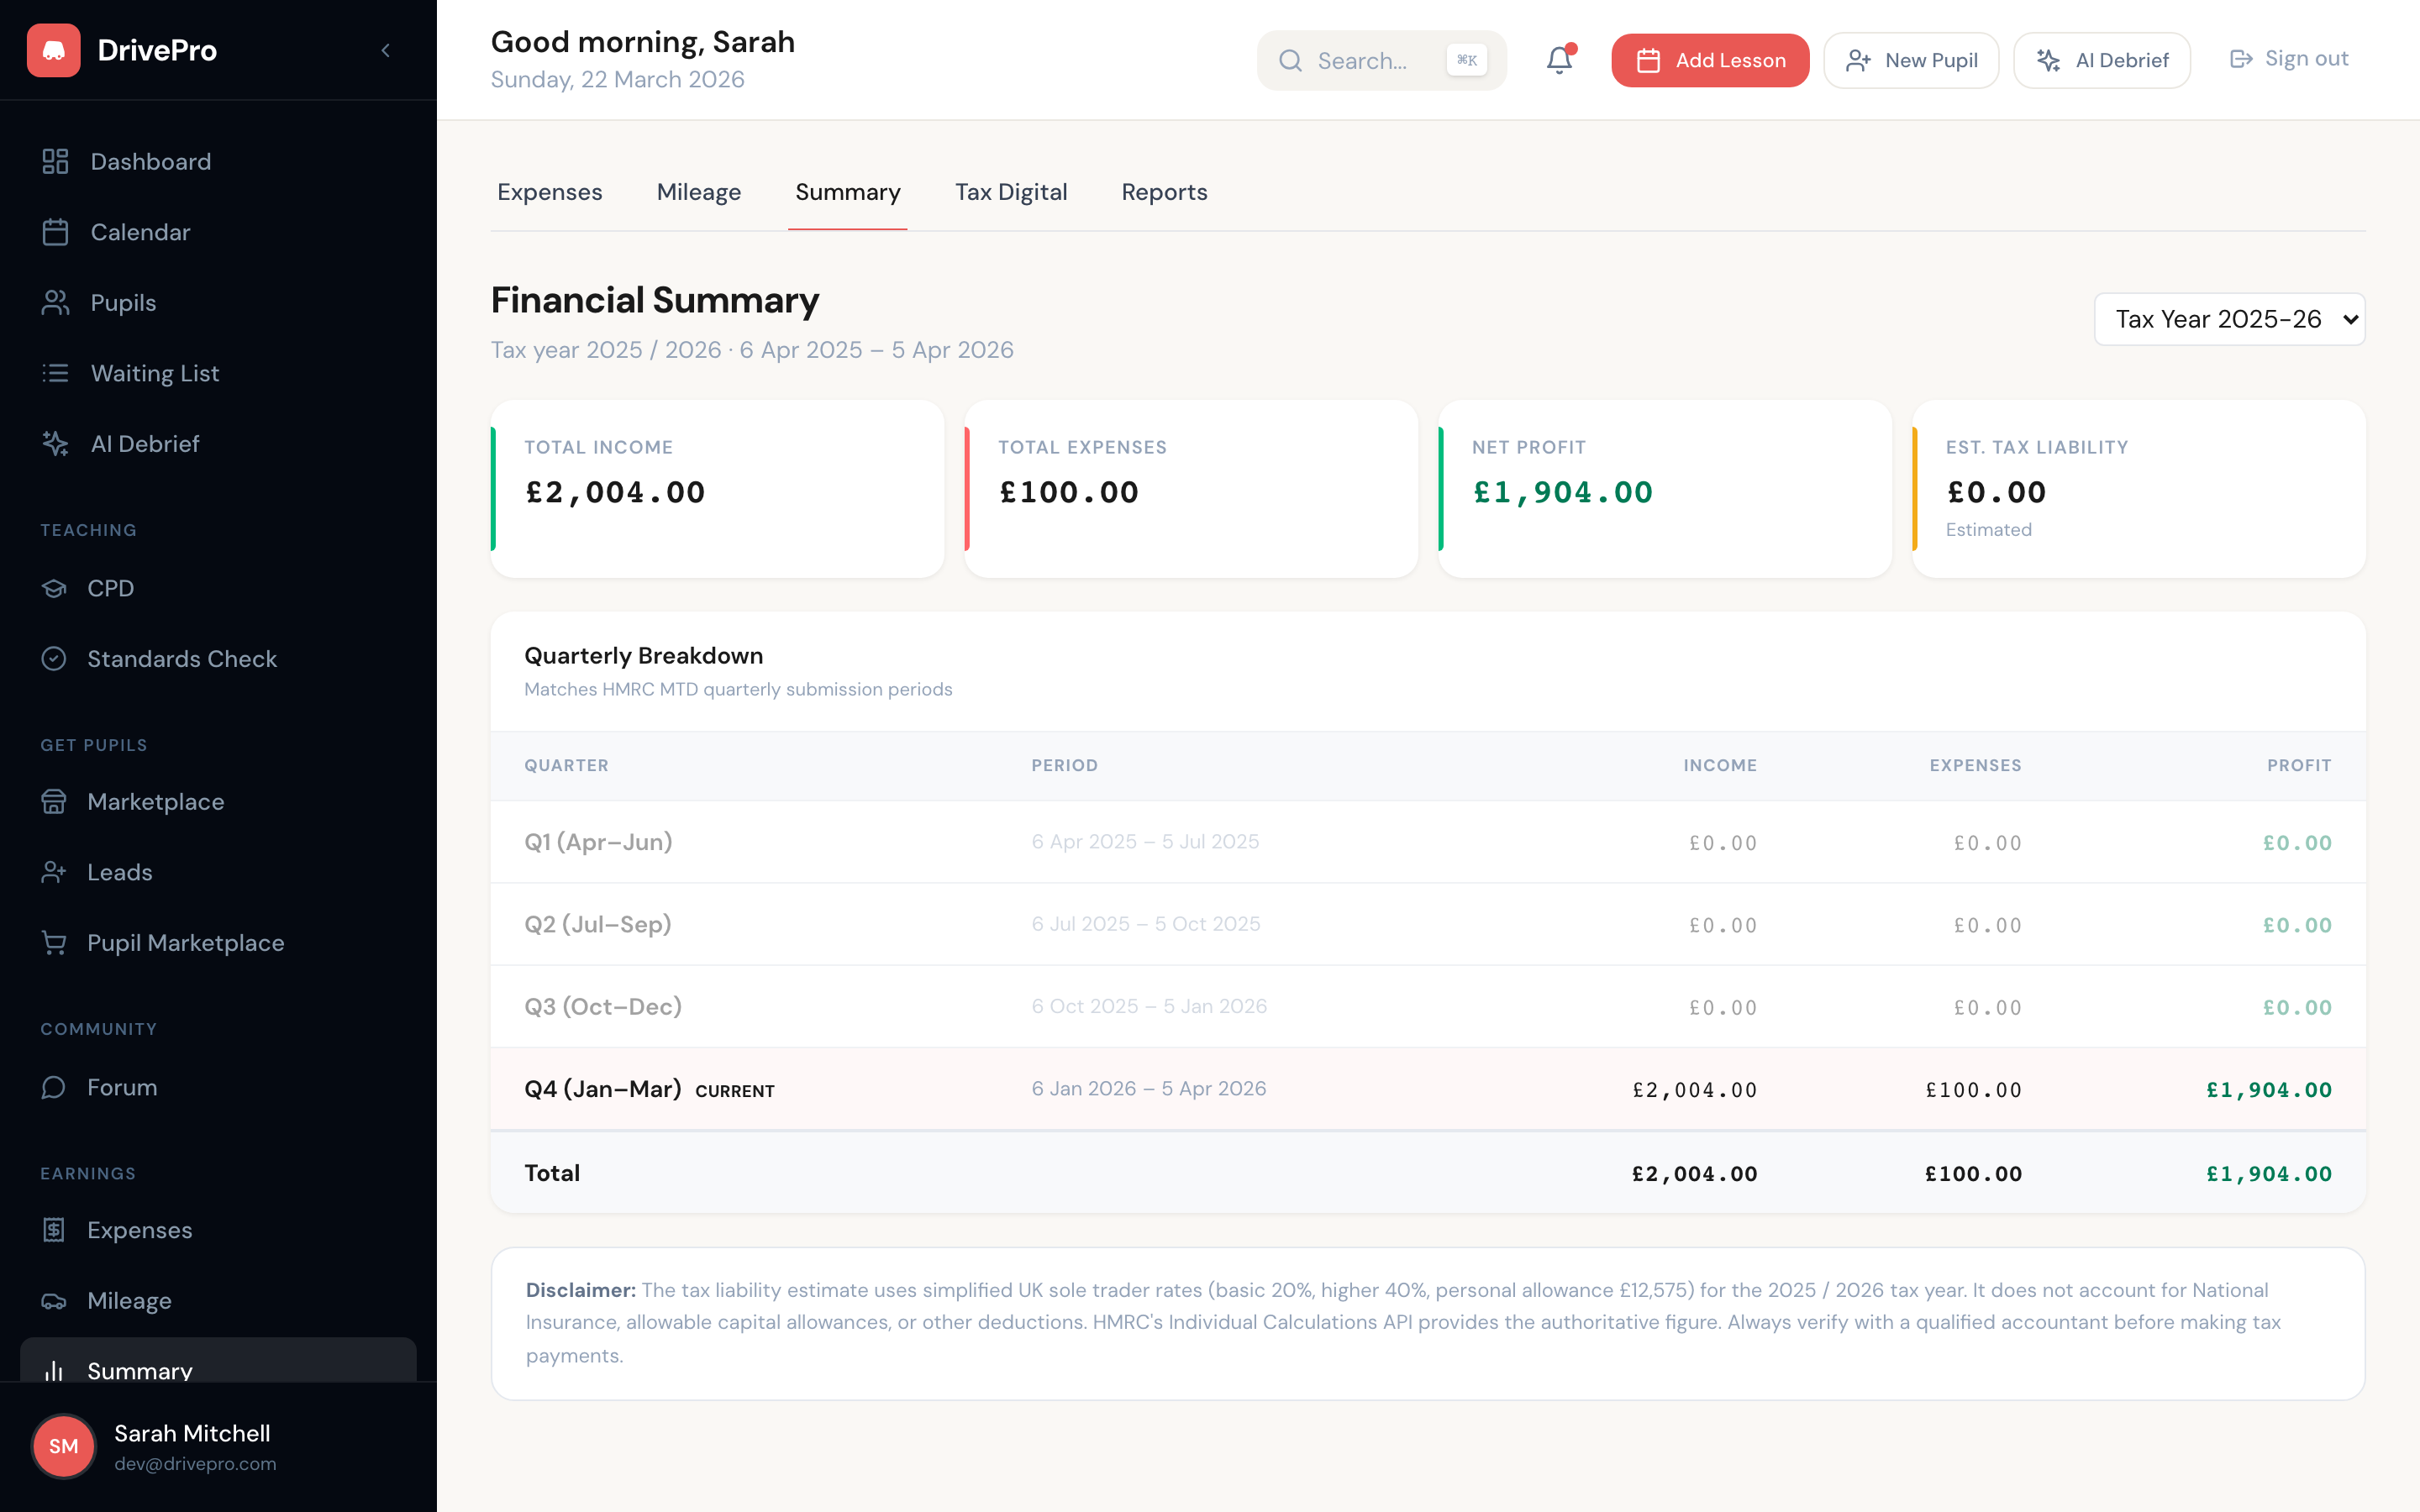The image size is (2420, 1512).
Task: Collapse the sidebar using the chevron
Action: coord(386,50)
